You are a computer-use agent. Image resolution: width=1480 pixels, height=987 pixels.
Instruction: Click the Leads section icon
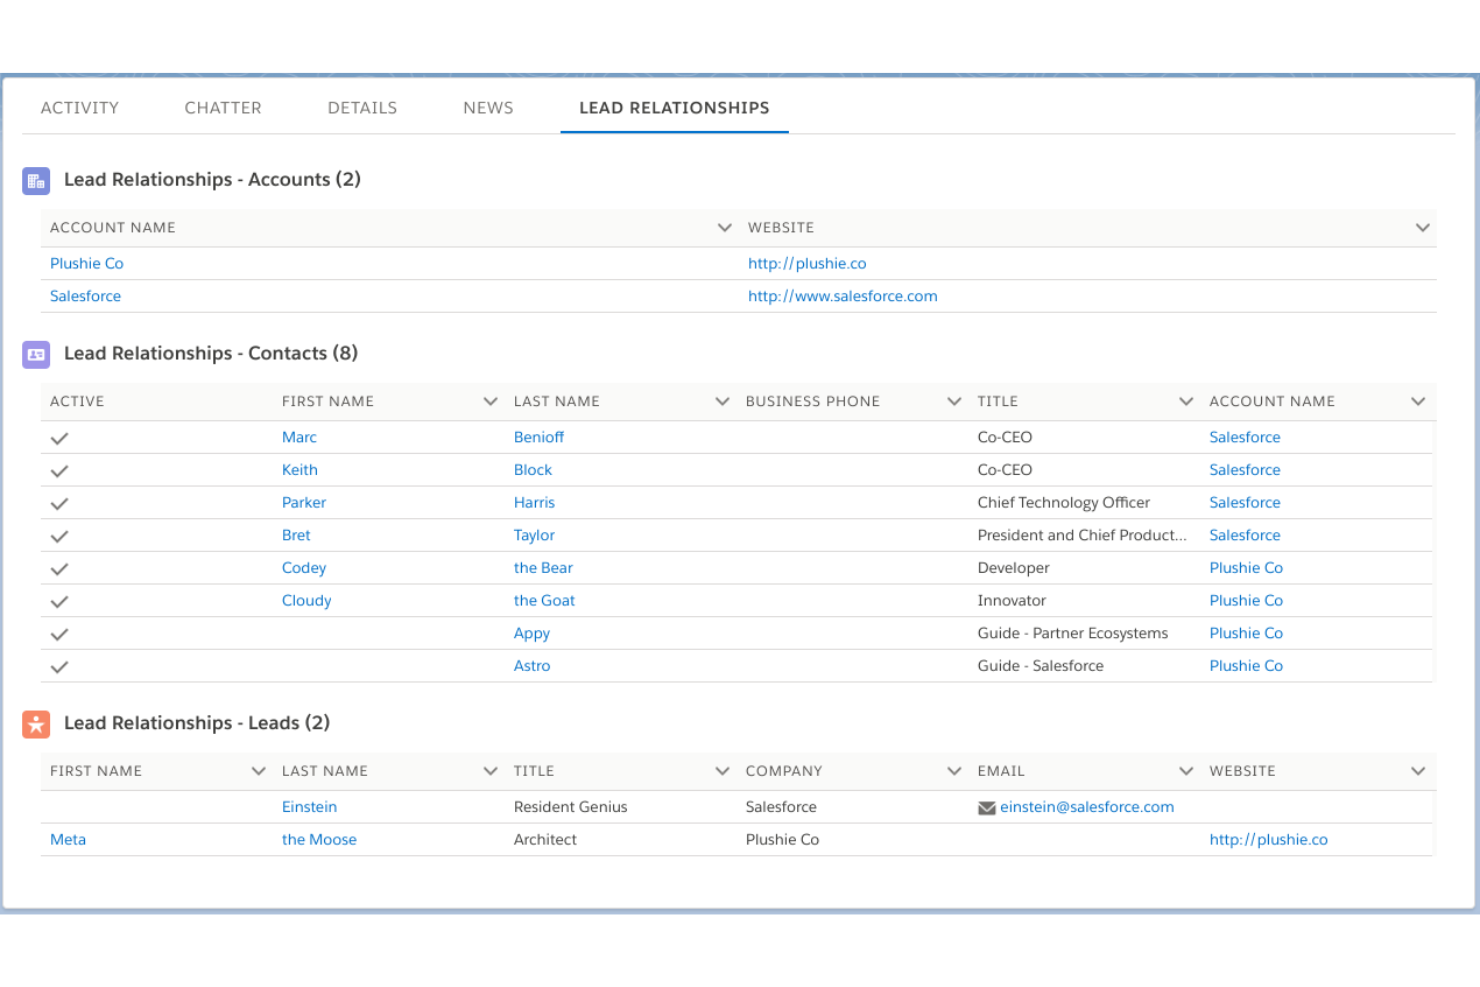[35, 723]
